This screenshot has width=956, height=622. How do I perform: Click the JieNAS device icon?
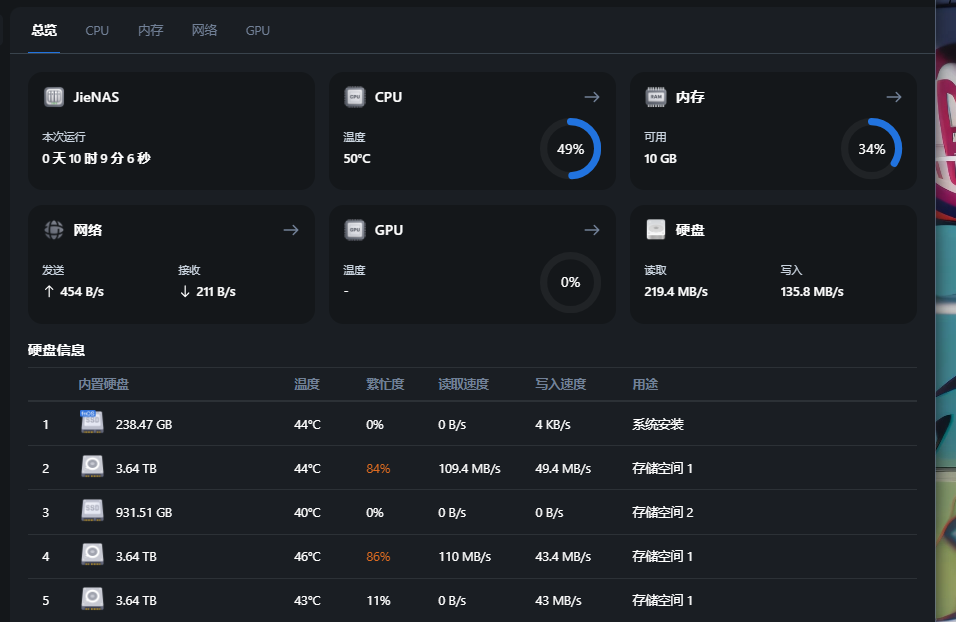click(54, 97)
